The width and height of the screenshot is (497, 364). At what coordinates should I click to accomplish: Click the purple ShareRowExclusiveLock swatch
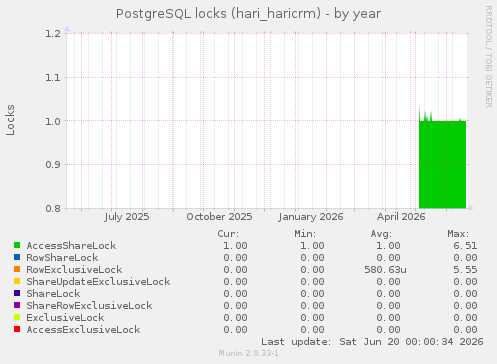[17, 305]
